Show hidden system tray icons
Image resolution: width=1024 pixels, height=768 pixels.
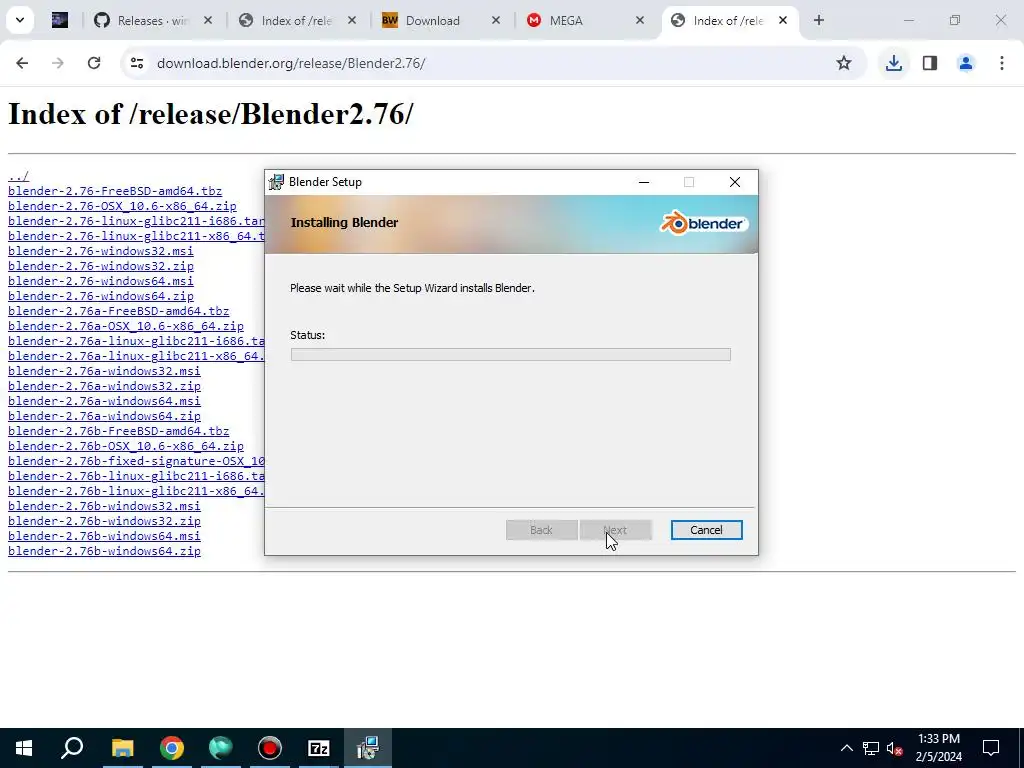846,748
